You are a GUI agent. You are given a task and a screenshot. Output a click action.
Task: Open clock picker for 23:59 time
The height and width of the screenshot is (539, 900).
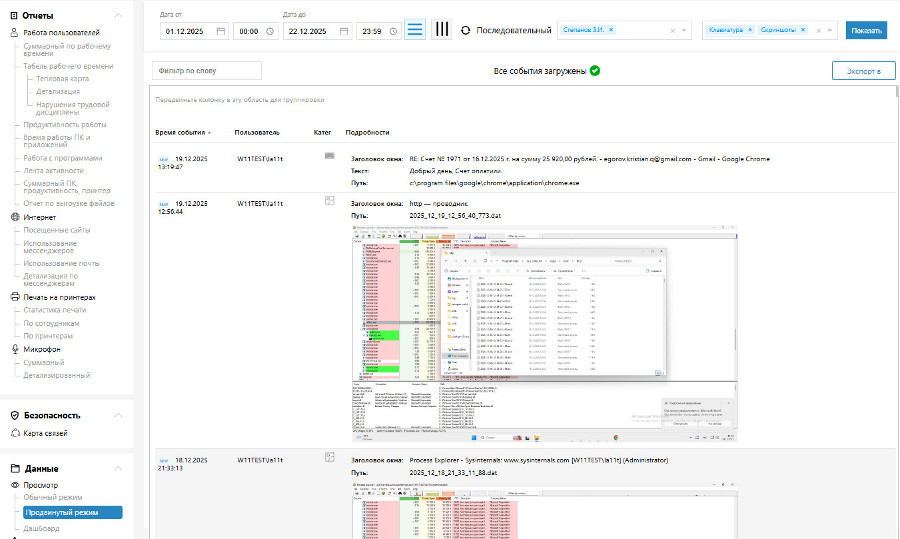click(392, 31)
